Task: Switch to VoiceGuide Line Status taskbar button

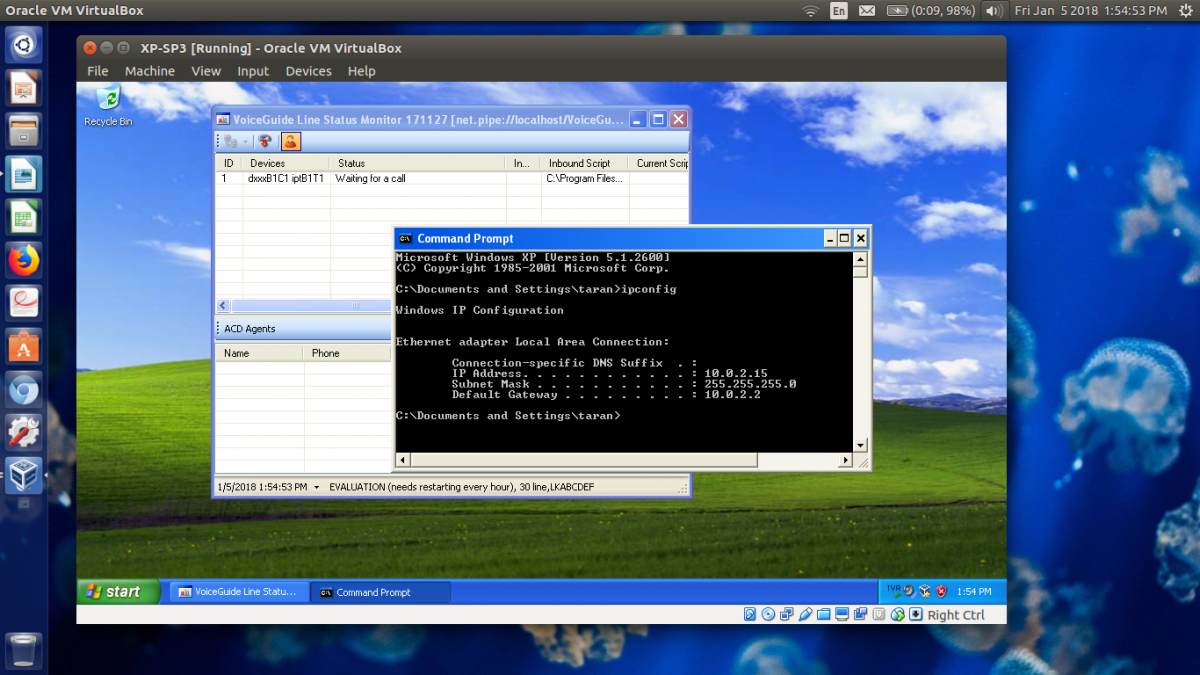Action: [238, 592]
